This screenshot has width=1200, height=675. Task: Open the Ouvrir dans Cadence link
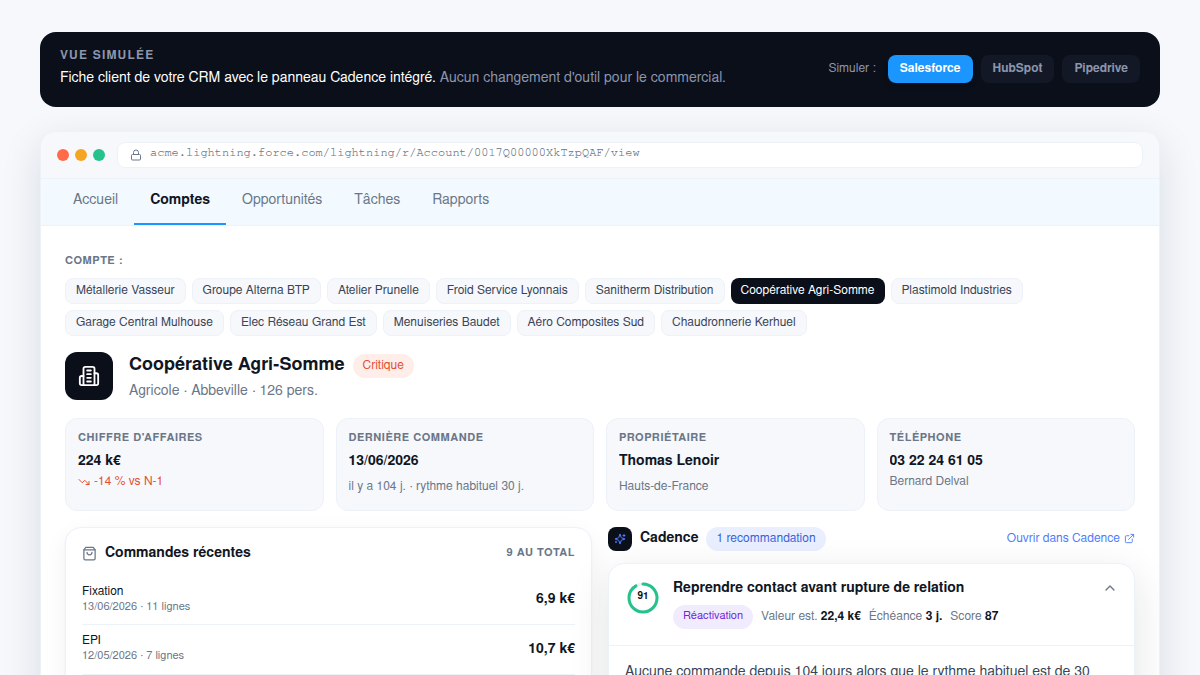pyautogui.click(x=1070, y=538)
